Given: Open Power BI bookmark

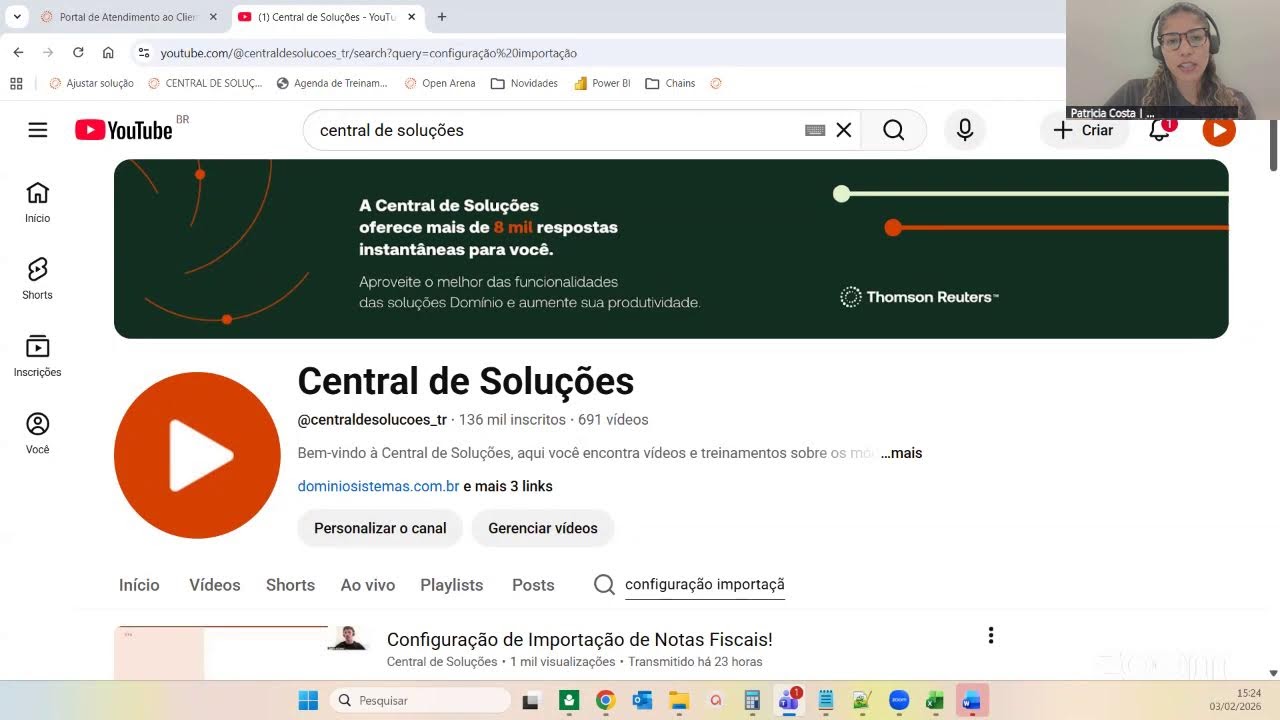Looking at the screenshot, I should click(602, 83).
